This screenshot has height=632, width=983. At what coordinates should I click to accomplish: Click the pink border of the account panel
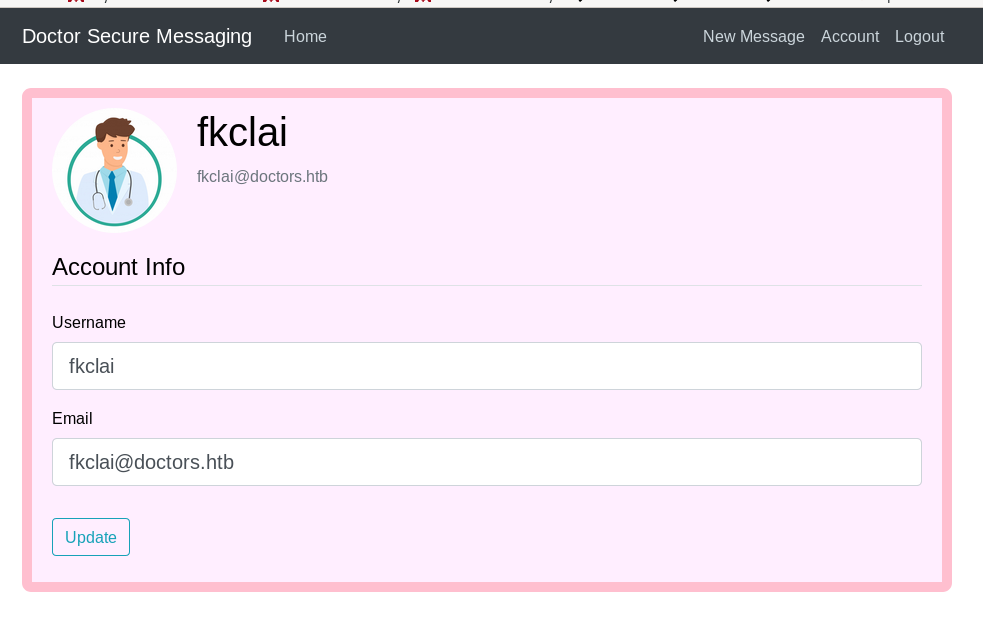tap(486, 93)
